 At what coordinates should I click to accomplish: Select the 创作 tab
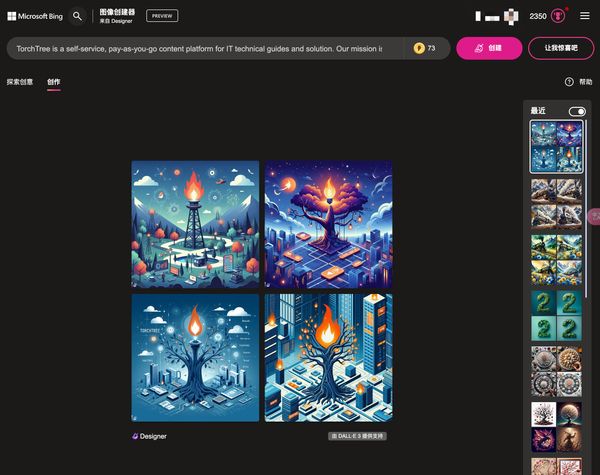click(54, 82)
